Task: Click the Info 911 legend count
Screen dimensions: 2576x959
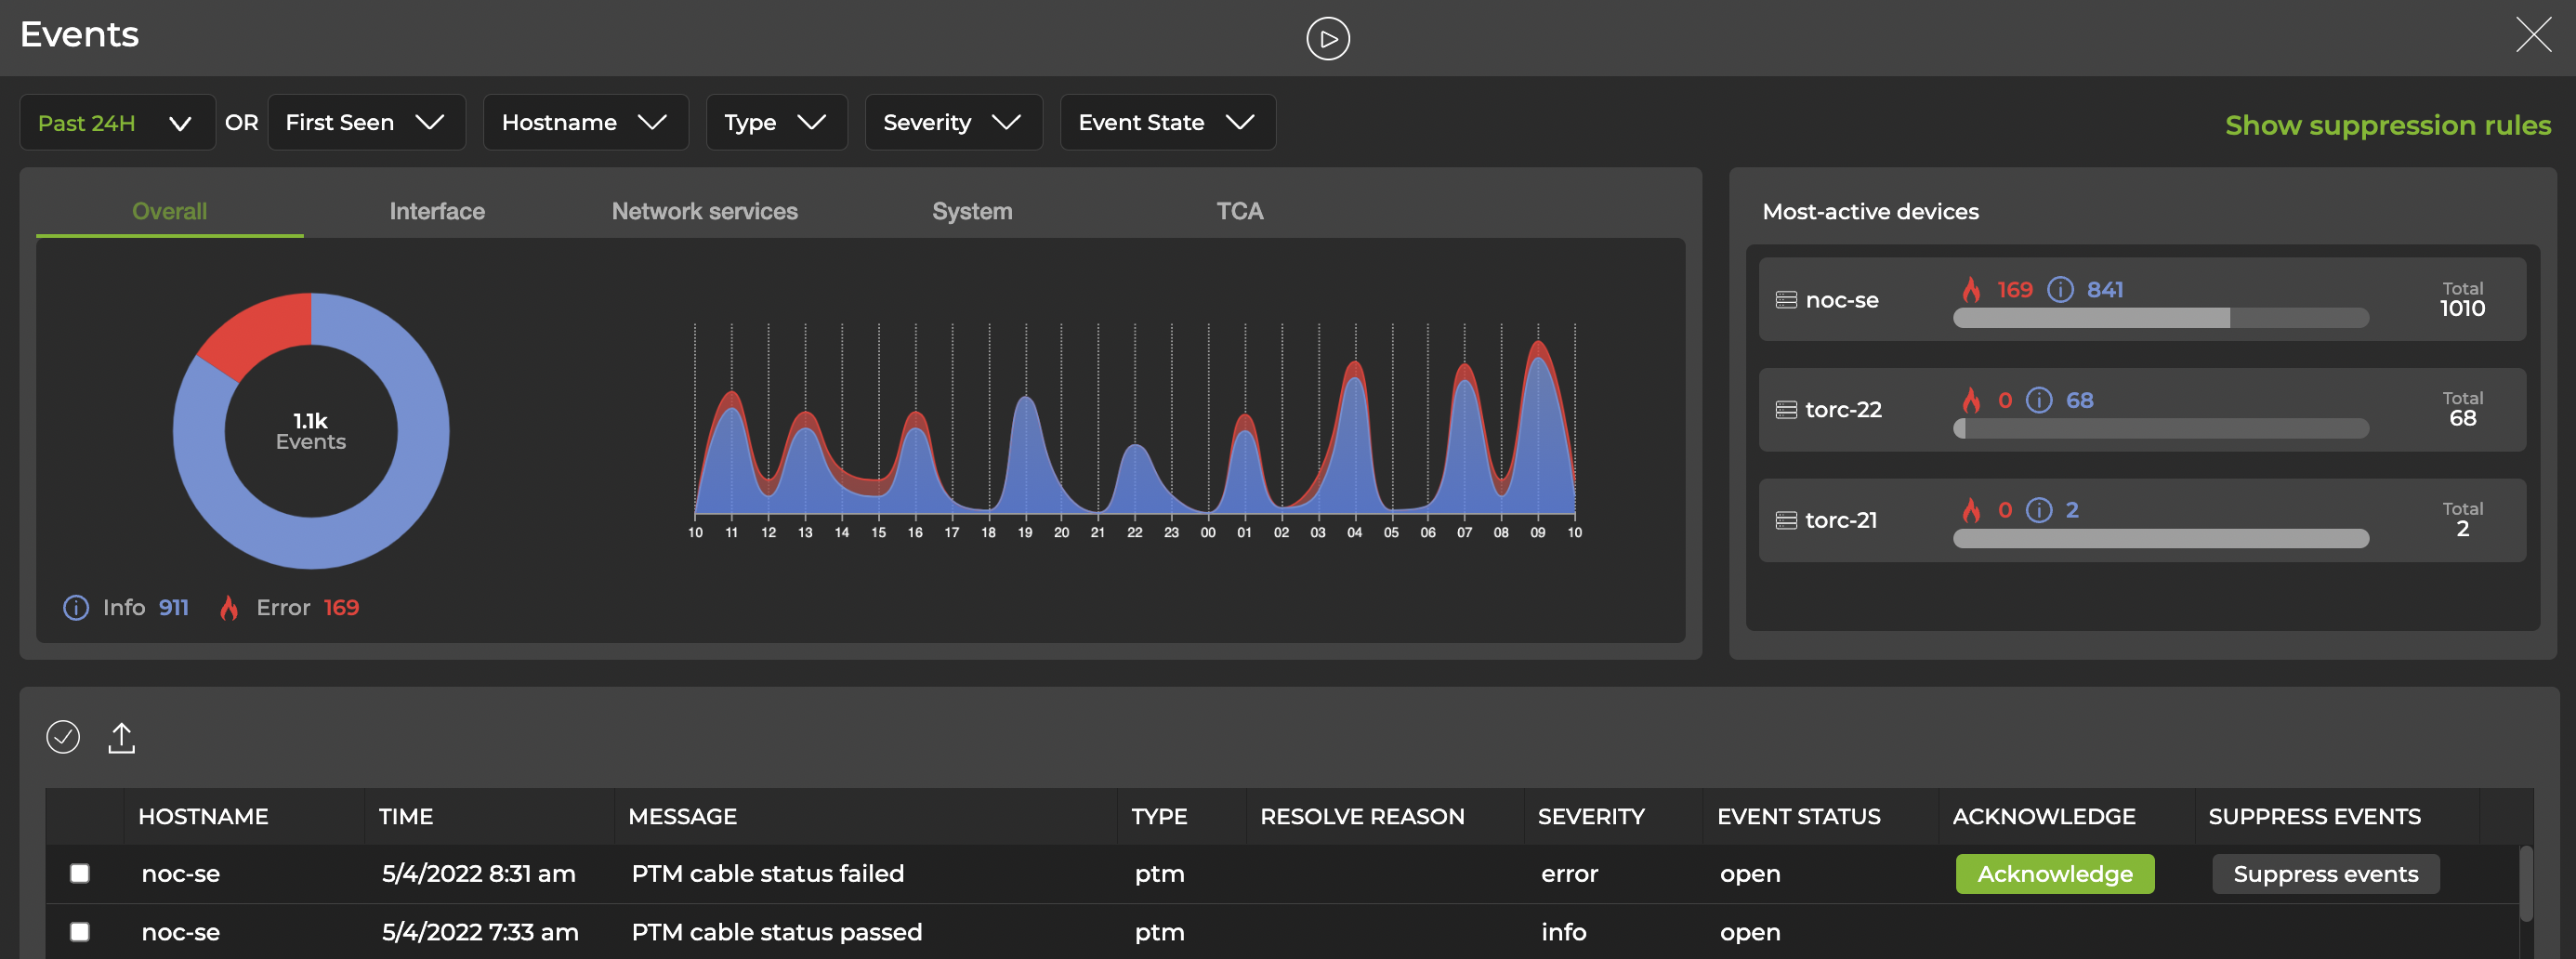Action: 173,607
